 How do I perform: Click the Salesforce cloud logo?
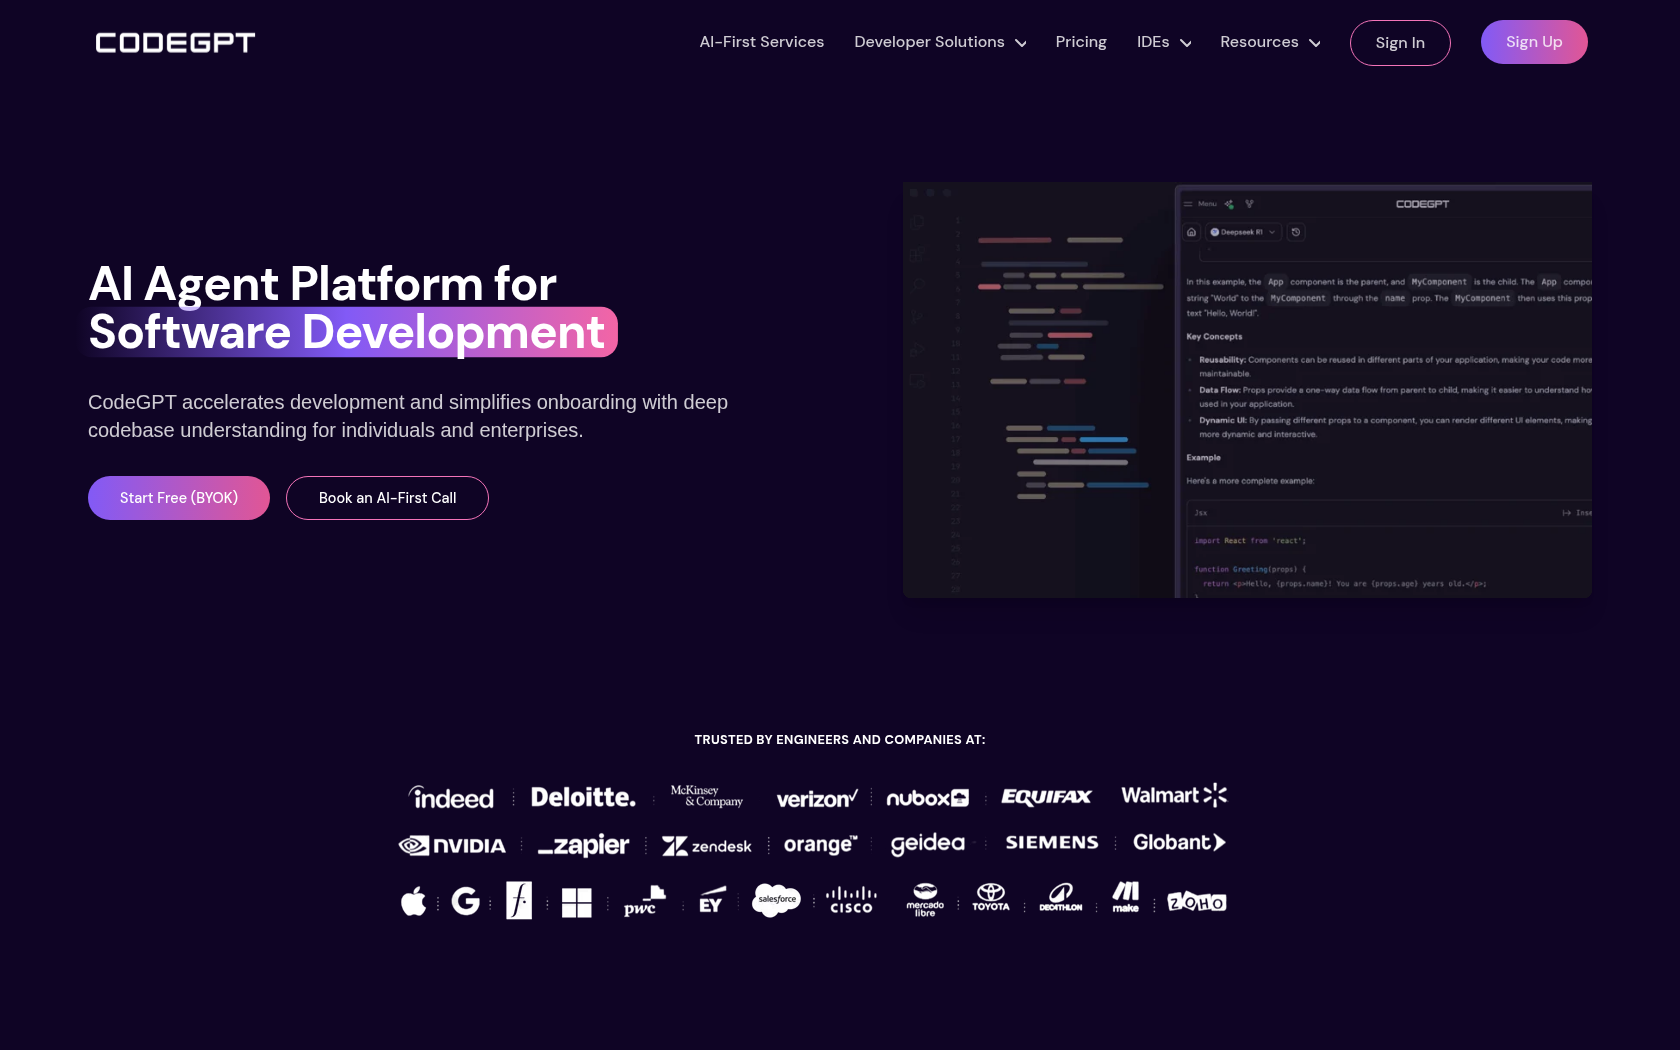pyautogui.click(x=776, y=900)
